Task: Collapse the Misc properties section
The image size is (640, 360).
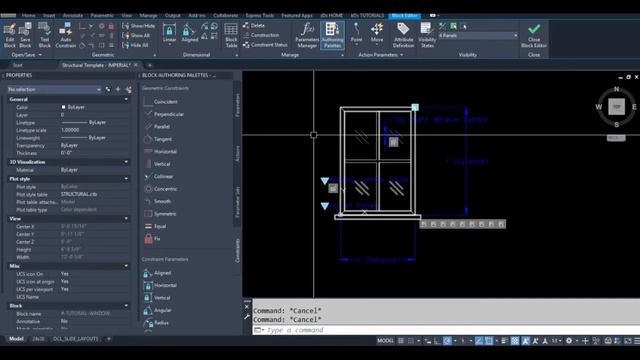Action: (x=126, y=266)
